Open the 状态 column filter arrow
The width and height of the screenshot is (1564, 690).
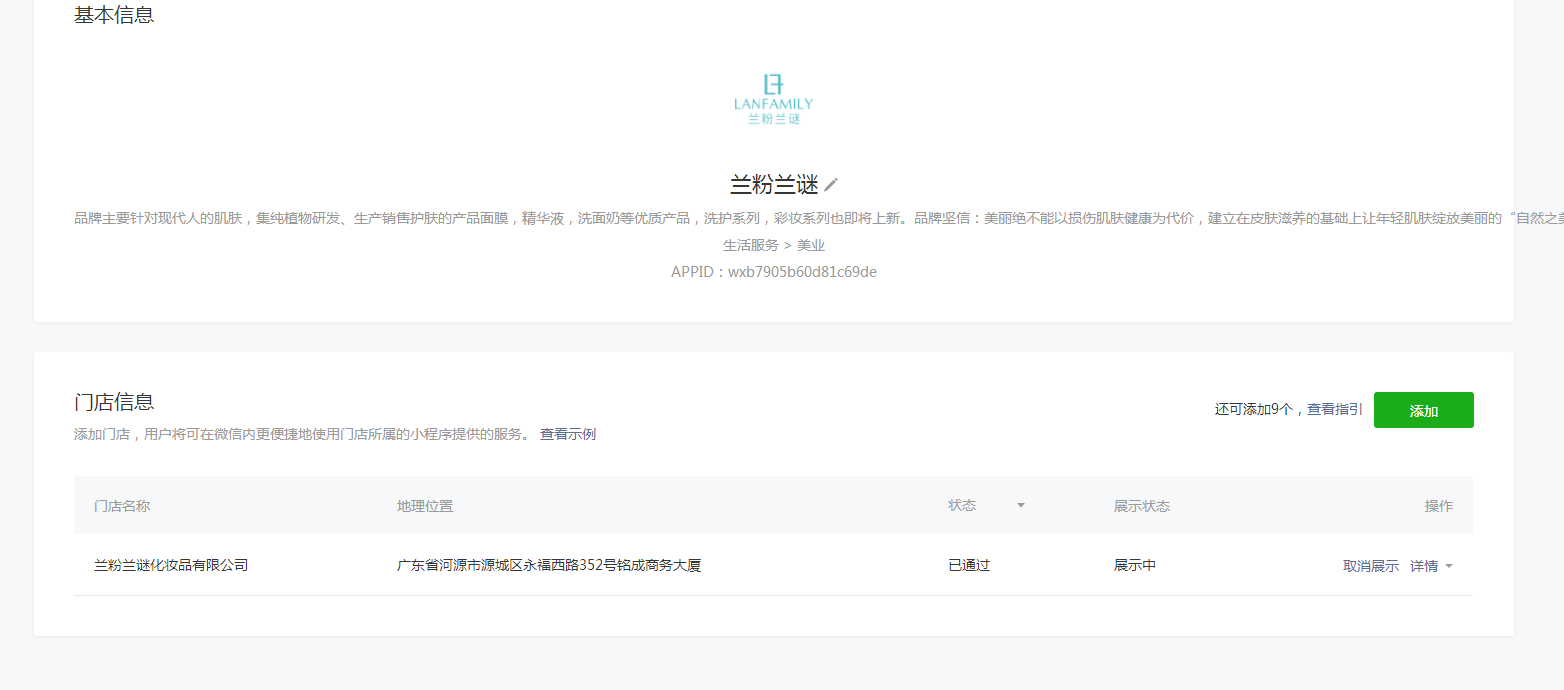[x=1021, y=506]
